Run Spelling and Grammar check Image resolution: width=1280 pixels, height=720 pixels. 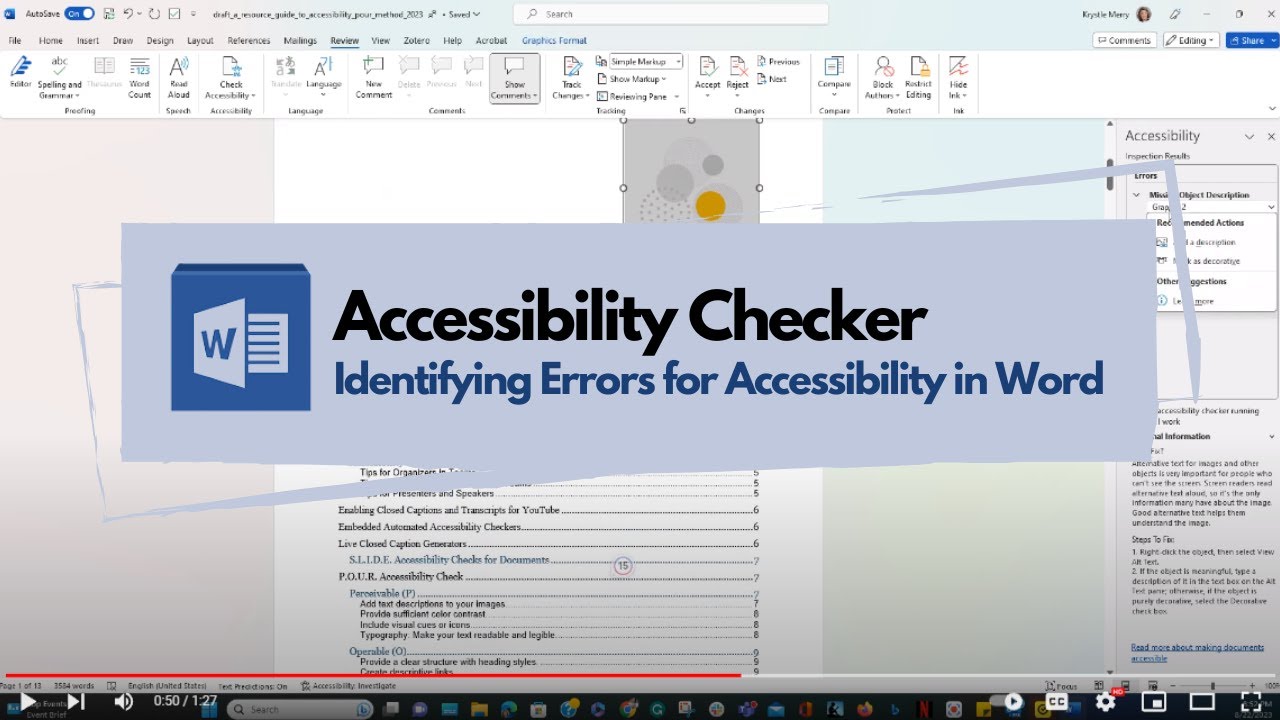[x=59, y=77]
